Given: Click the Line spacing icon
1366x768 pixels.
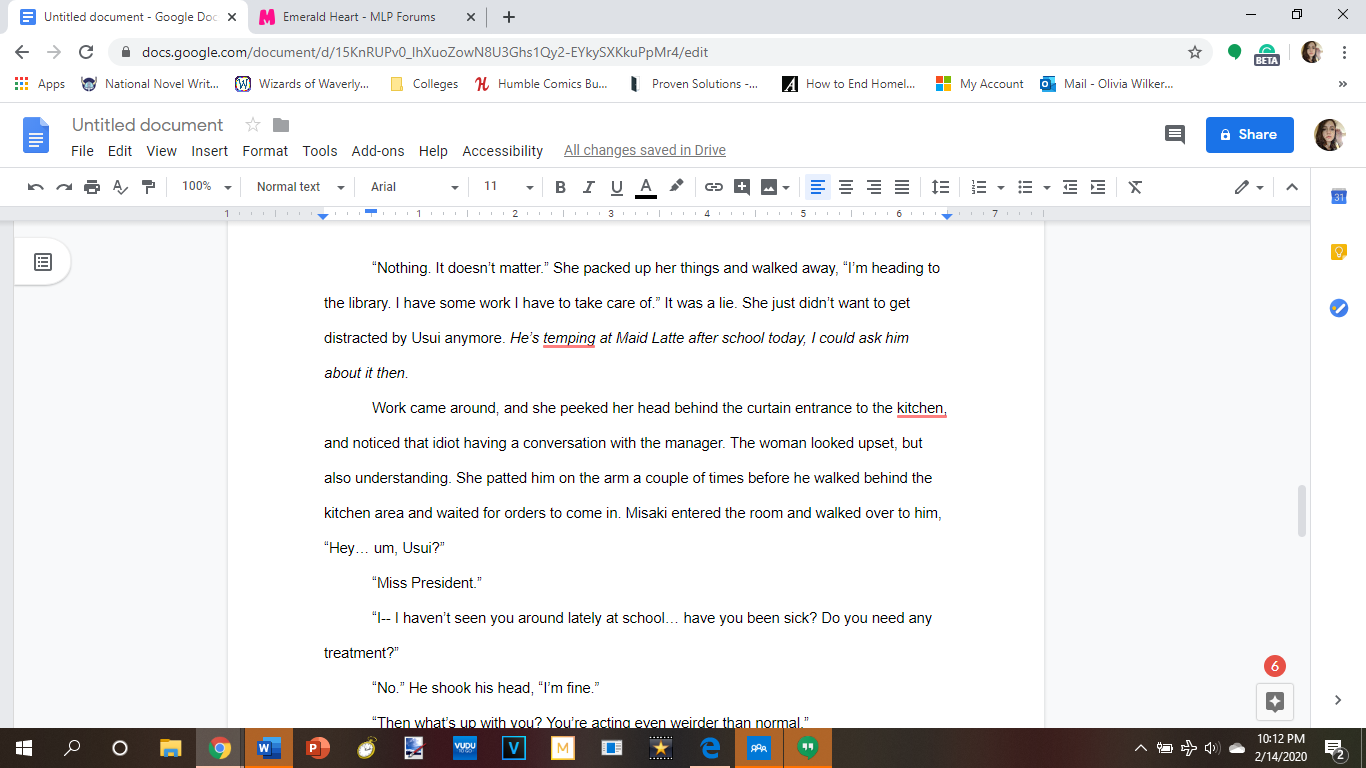Looking at the screenshot, I should pos(940,187).
